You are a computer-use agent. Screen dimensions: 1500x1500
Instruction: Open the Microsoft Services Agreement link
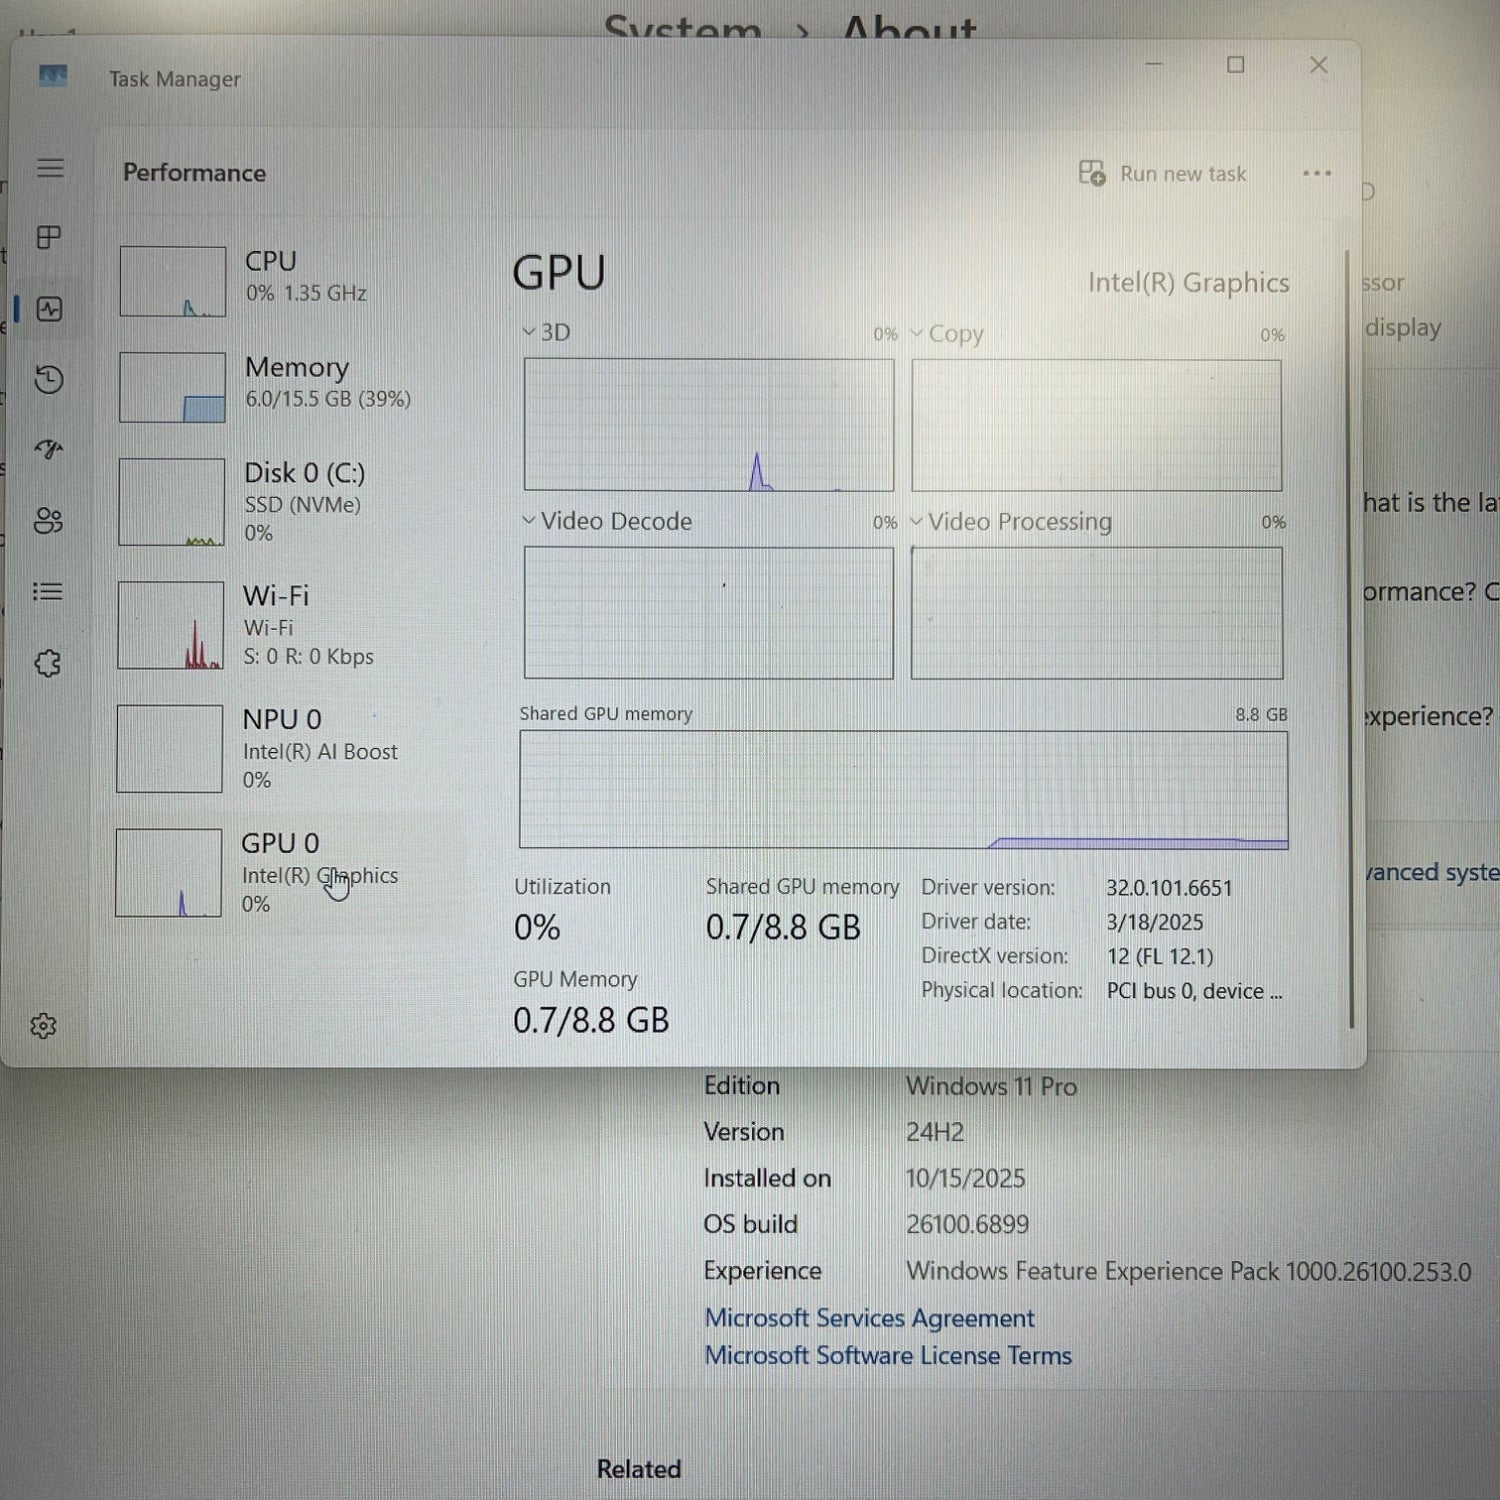[x=869, y=1318]
